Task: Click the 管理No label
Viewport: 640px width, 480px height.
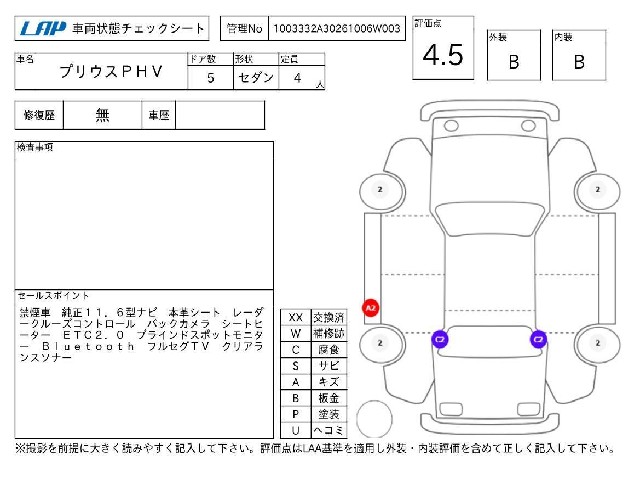Action: 244,29
